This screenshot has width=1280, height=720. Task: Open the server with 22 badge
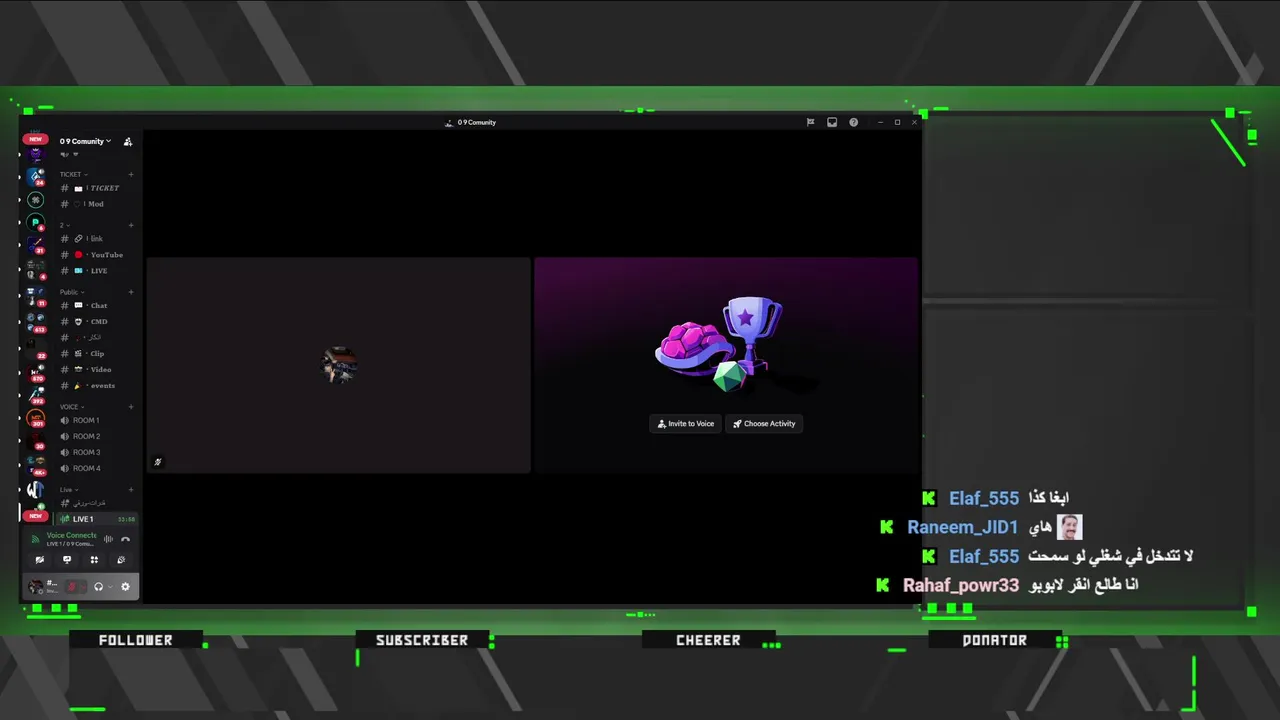coord(36,347)
